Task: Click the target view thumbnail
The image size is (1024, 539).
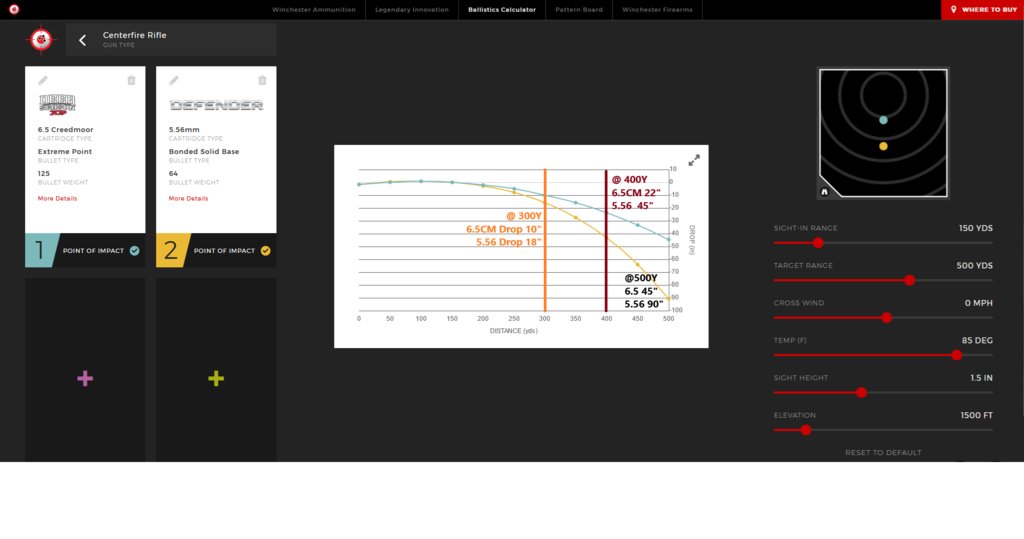Action: tap(883, 133)
